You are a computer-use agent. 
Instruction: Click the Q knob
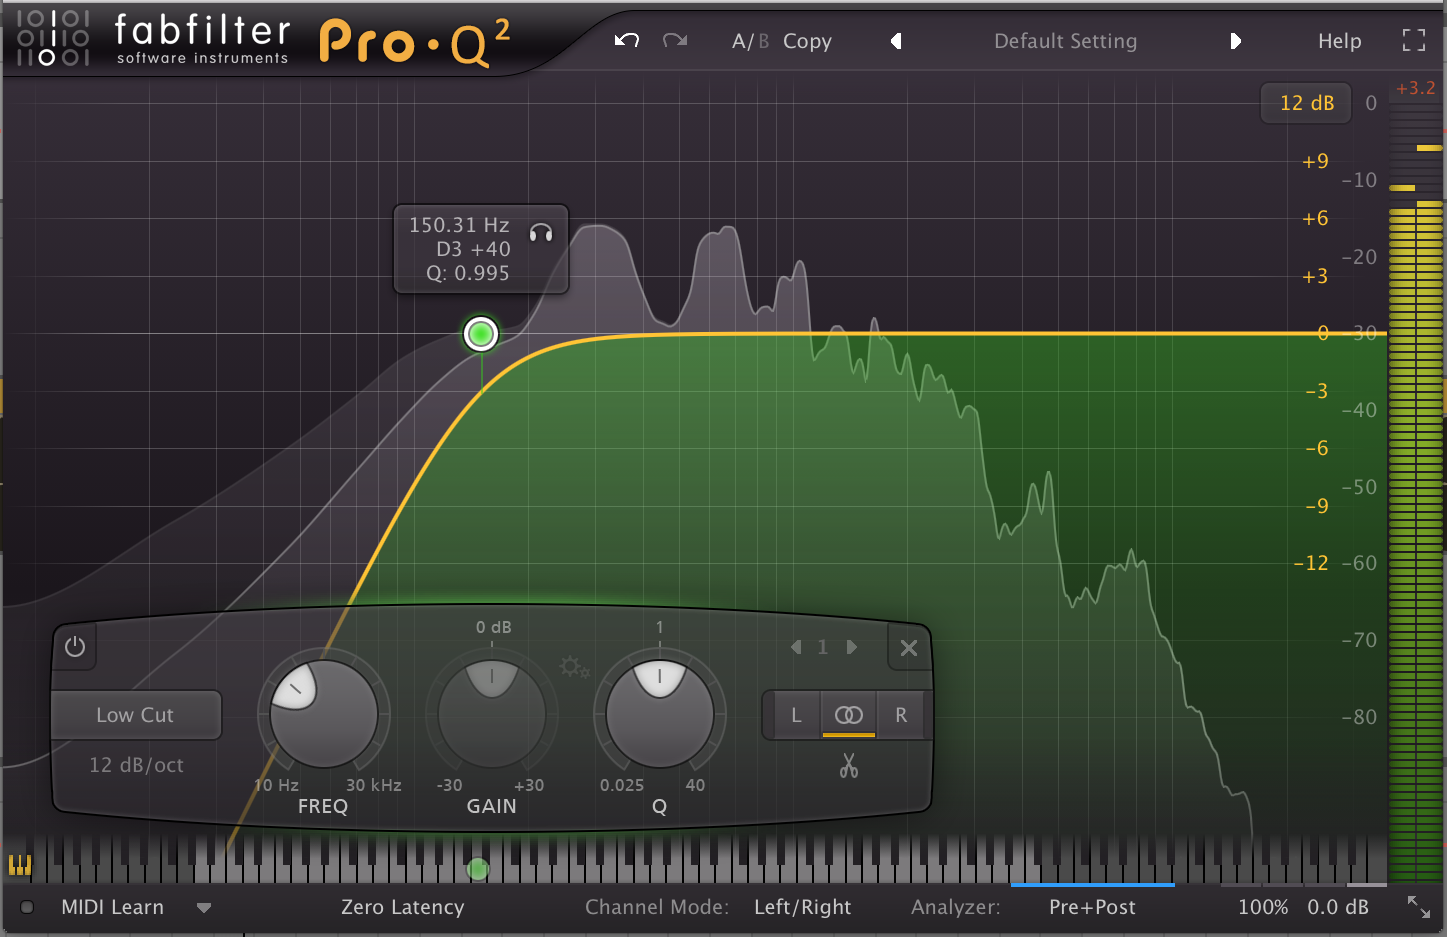click(659, 714)
